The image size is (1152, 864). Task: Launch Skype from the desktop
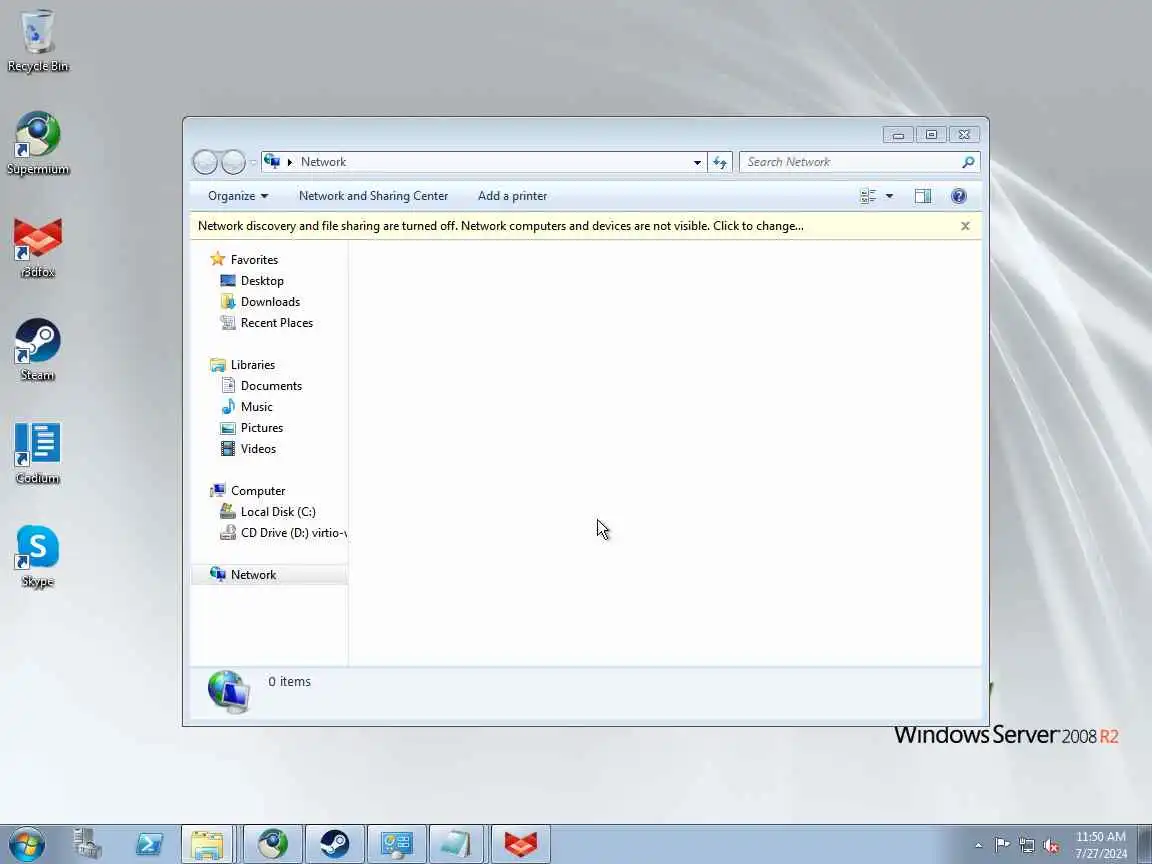(37, 556)
